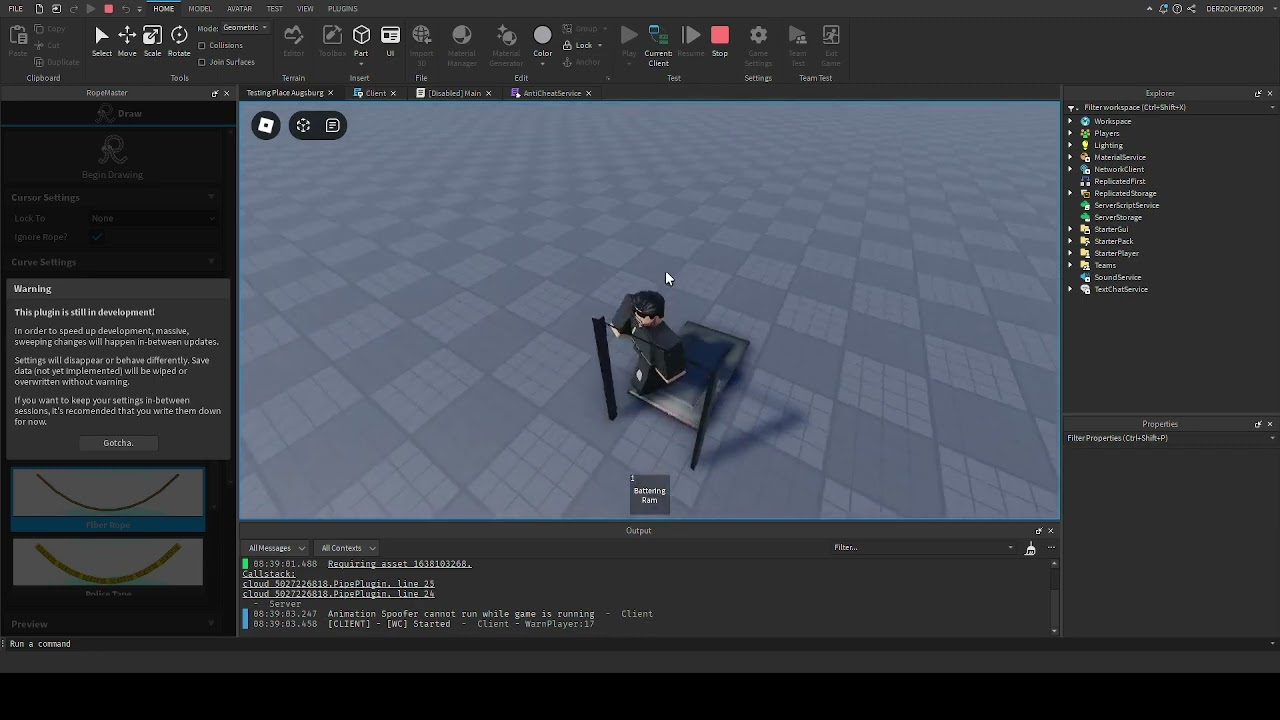1280x720 pixels.
Task: Open the AntiCheatService script tab
Action: [552, 93]
